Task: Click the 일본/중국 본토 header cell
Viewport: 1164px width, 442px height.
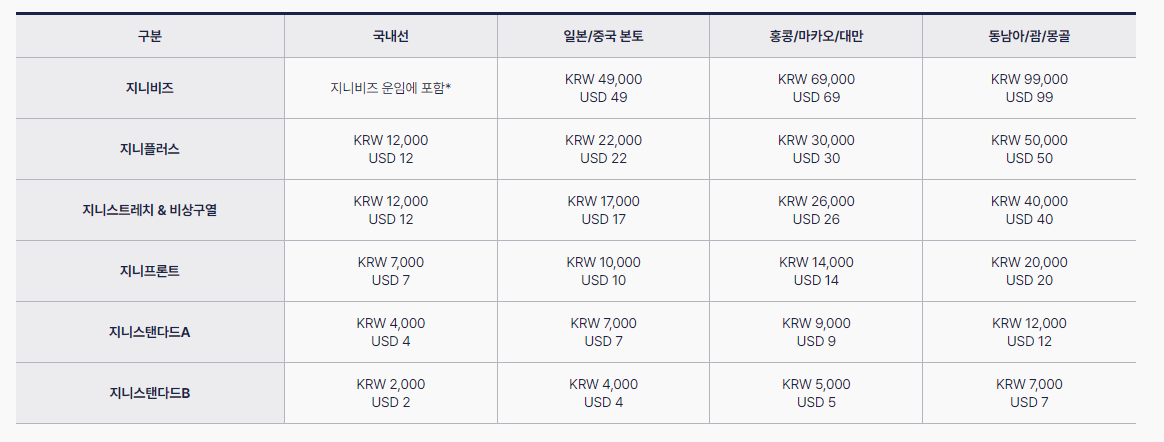Action: pos(604,36)
